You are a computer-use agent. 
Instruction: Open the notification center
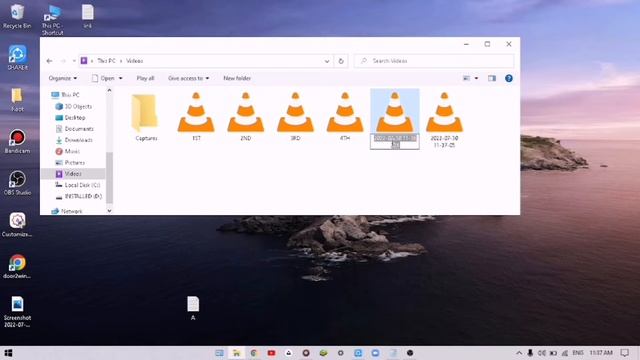(624, 353)
